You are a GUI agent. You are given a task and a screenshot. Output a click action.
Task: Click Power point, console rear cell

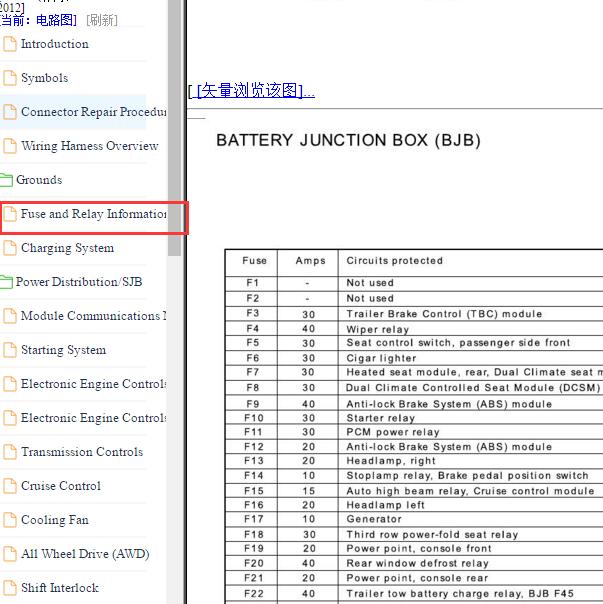417,578
